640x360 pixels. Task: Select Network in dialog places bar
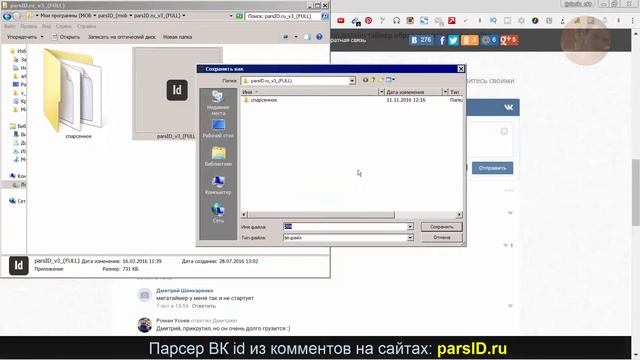click(x=218, y=213)
